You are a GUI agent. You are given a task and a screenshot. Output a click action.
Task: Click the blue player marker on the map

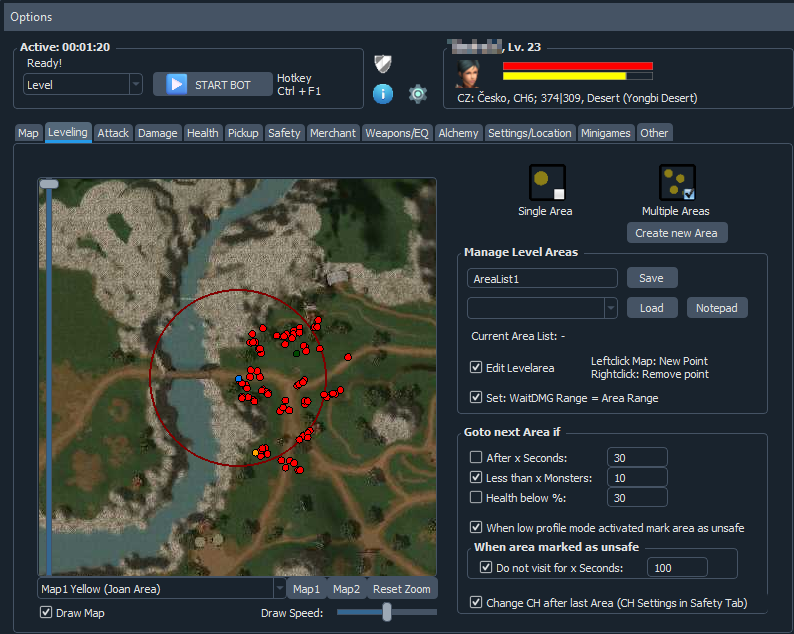pyautogui.click(x=239, y=378)
